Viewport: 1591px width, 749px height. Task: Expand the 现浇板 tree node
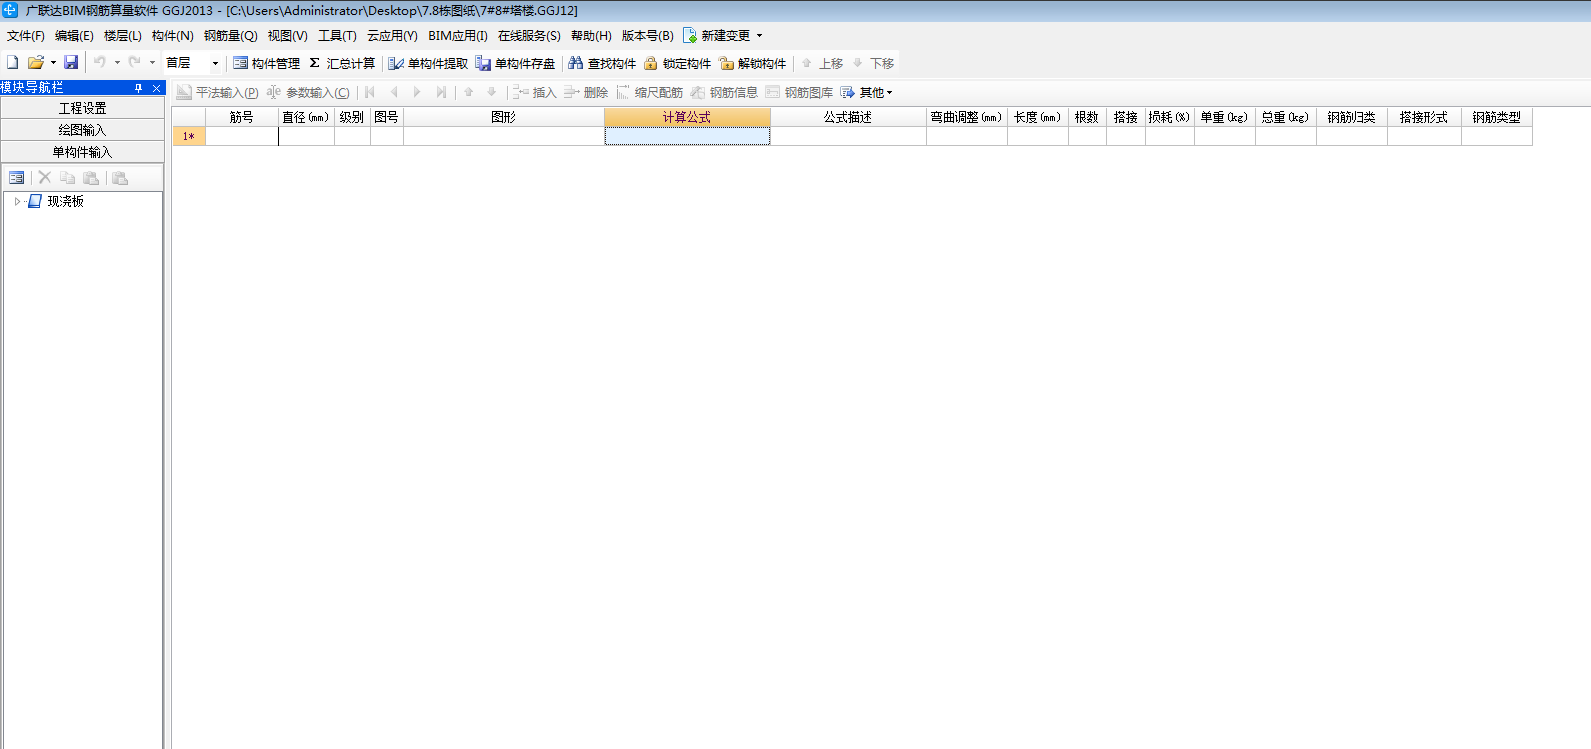click(x=17, y=201)
